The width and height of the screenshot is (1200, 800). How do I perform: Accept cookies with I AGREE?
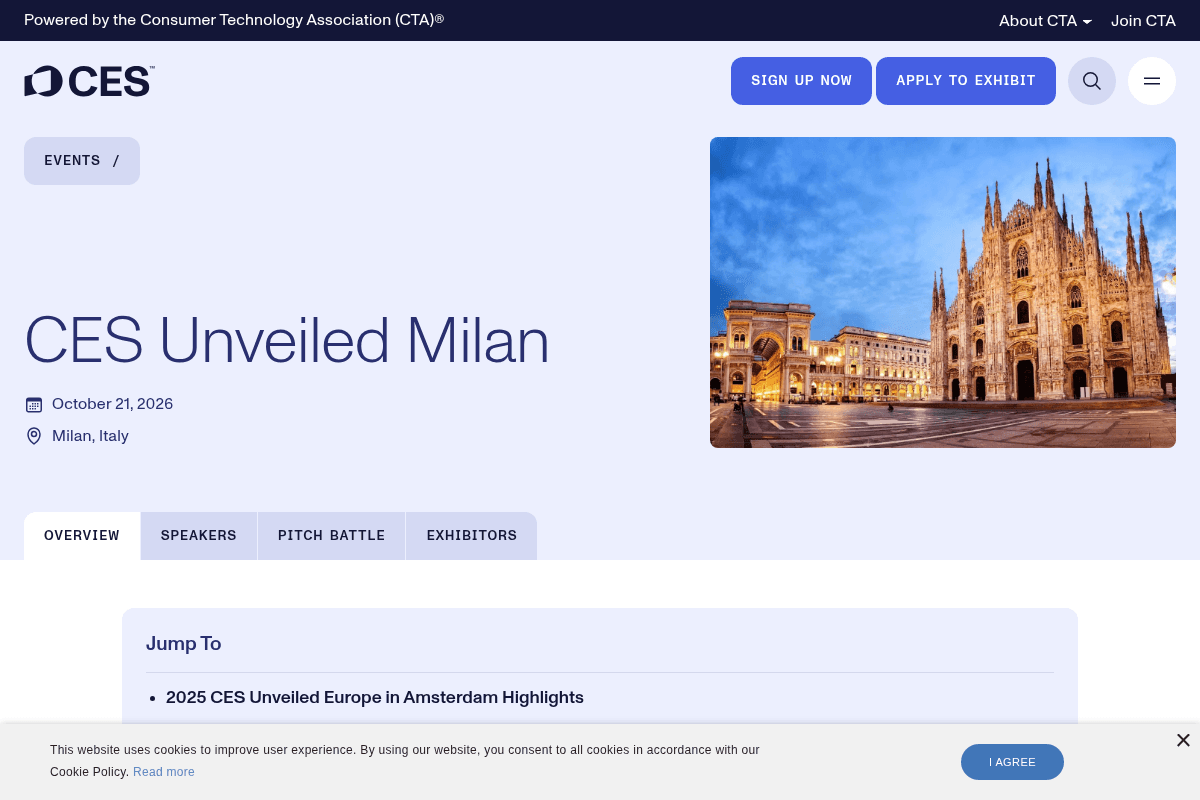pyautogui.click(x=1012, y=762)
